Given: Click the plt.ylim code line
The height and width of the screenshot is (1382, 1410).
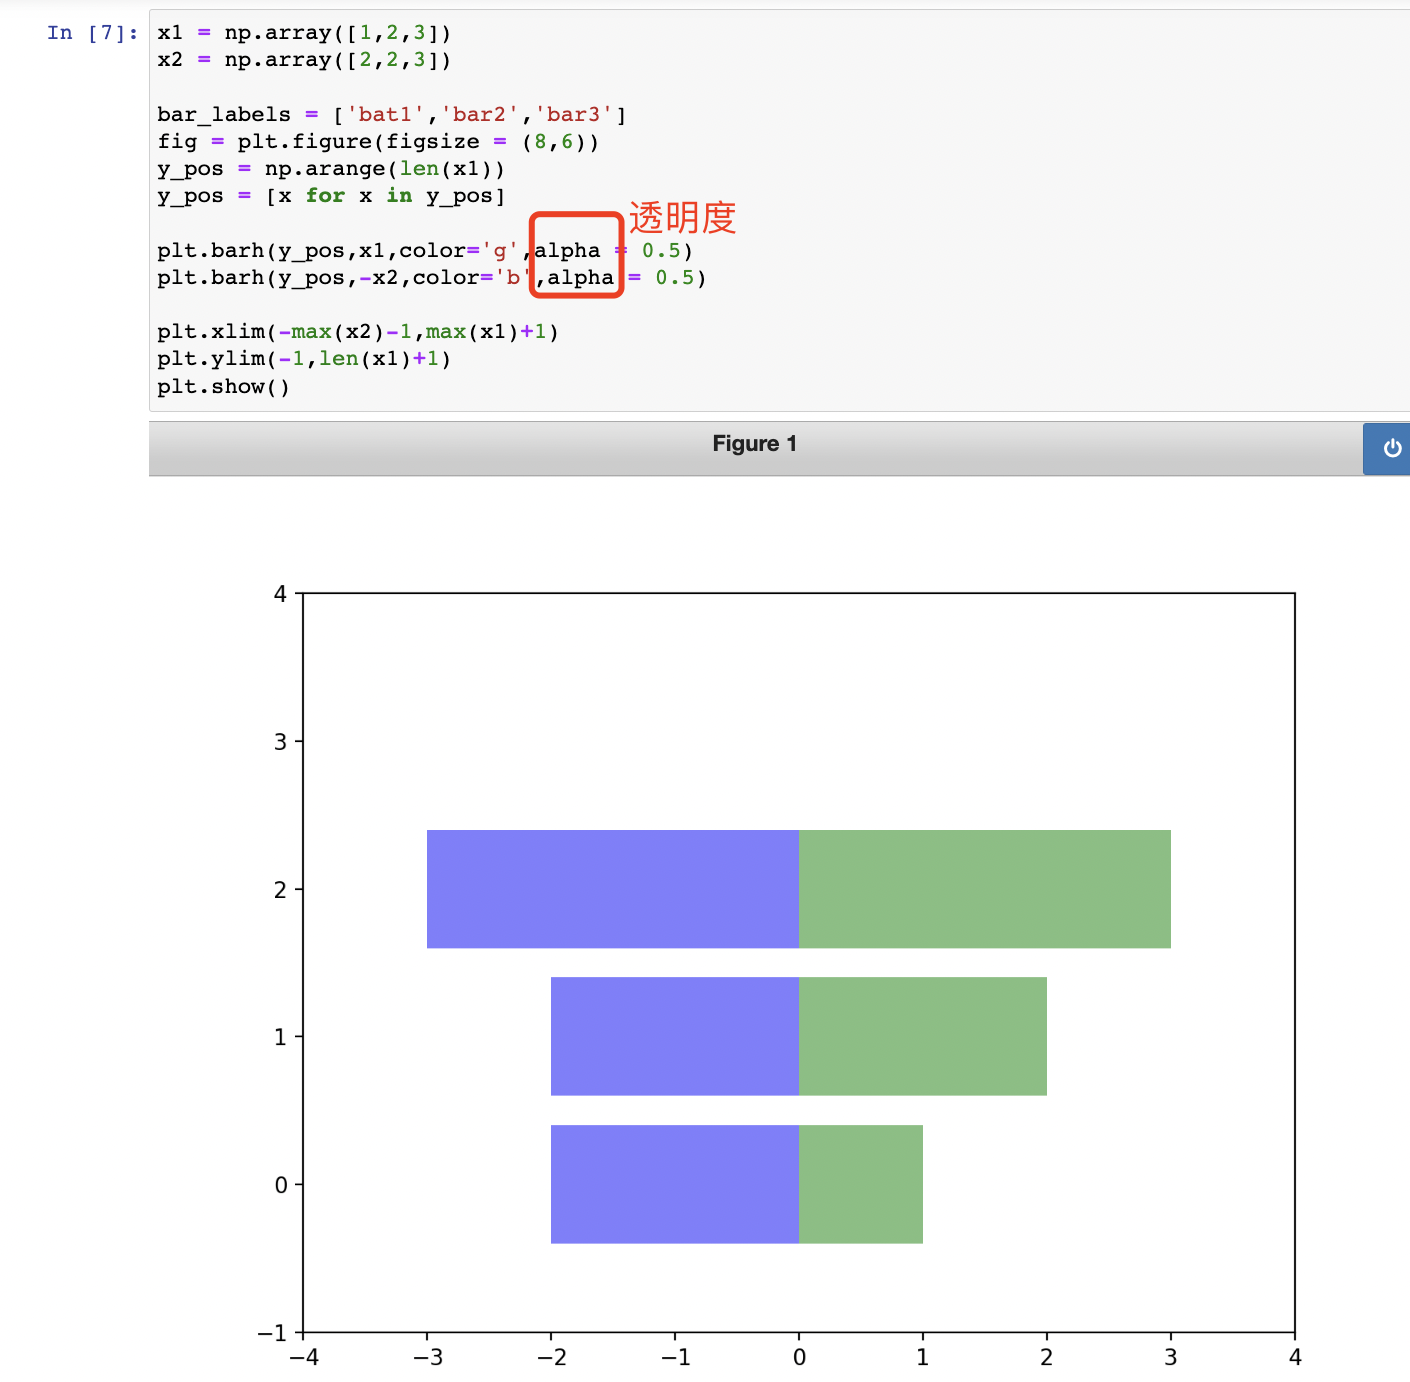Looking at the screenshot, I should point(302,358).
